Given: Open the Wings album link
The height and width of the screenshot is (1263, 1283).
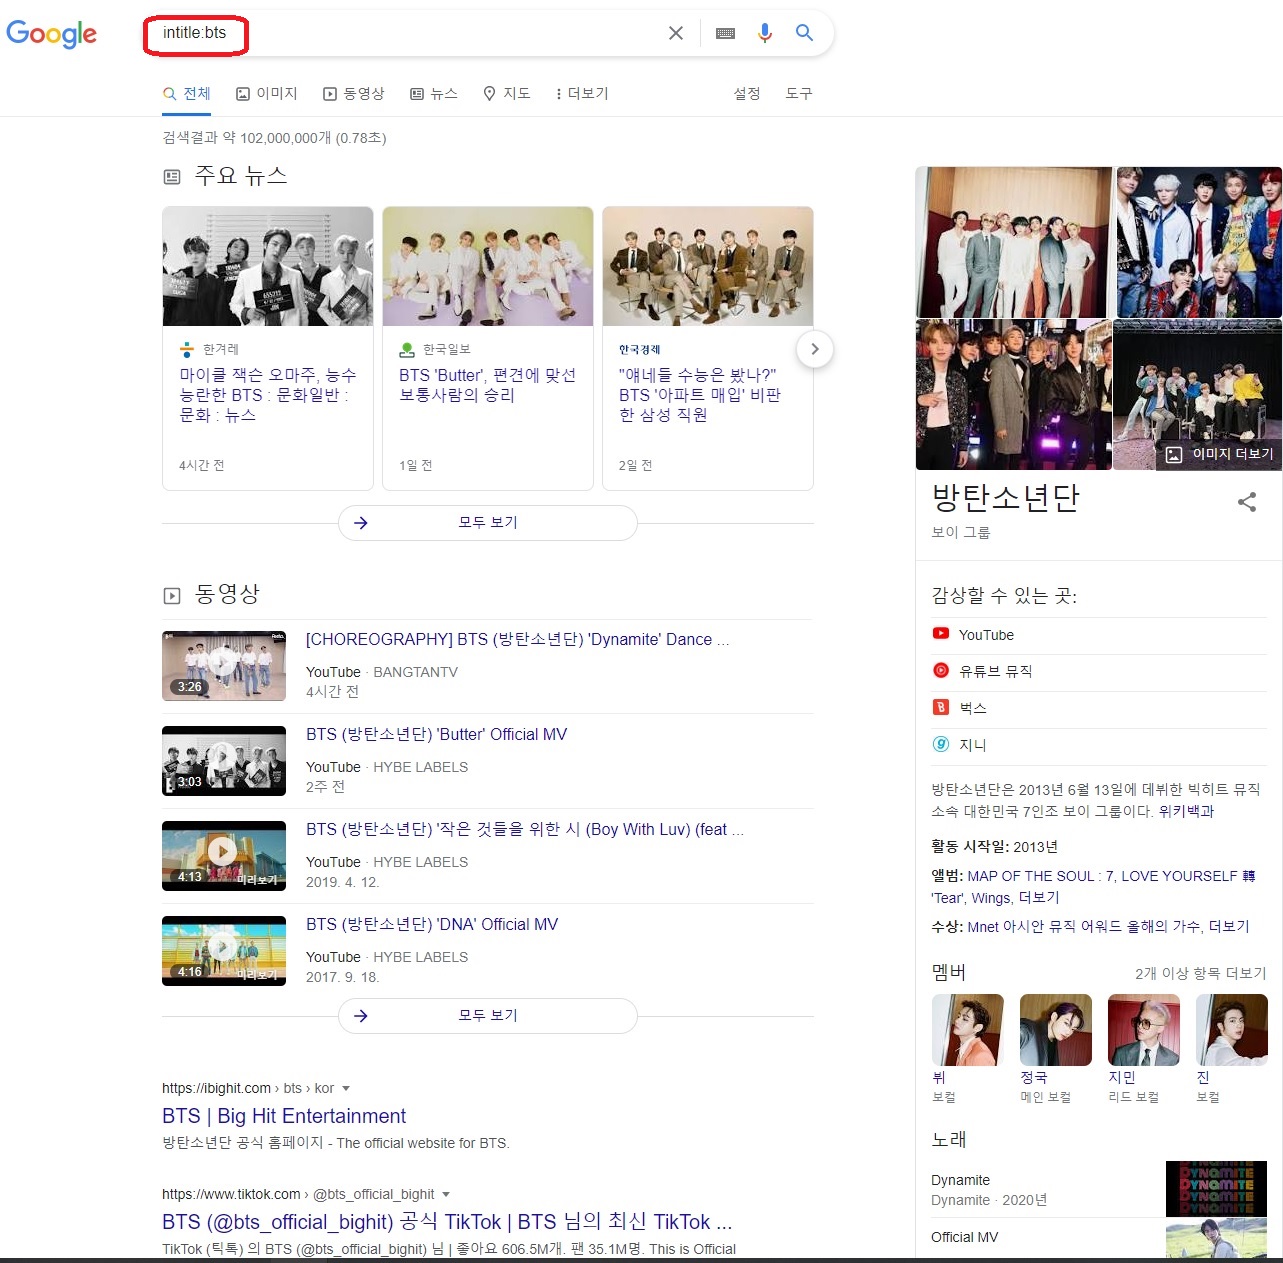Looking at the screenshot, I should 990,898.
